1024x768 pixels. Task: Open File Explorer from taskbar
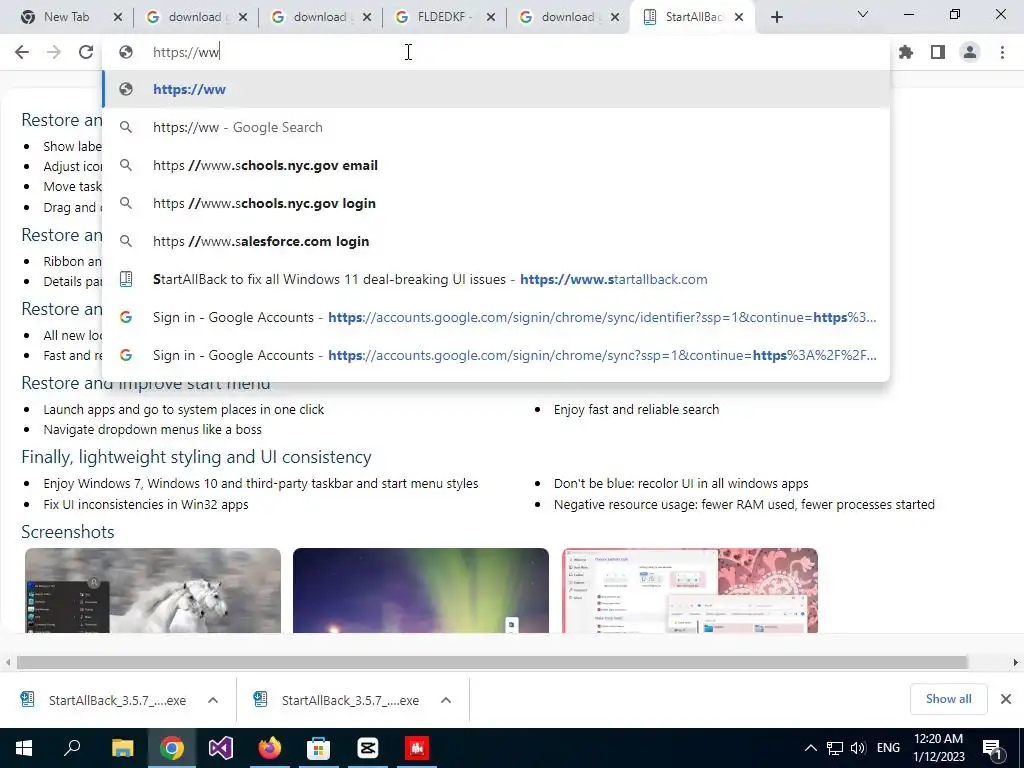point(122,748)
